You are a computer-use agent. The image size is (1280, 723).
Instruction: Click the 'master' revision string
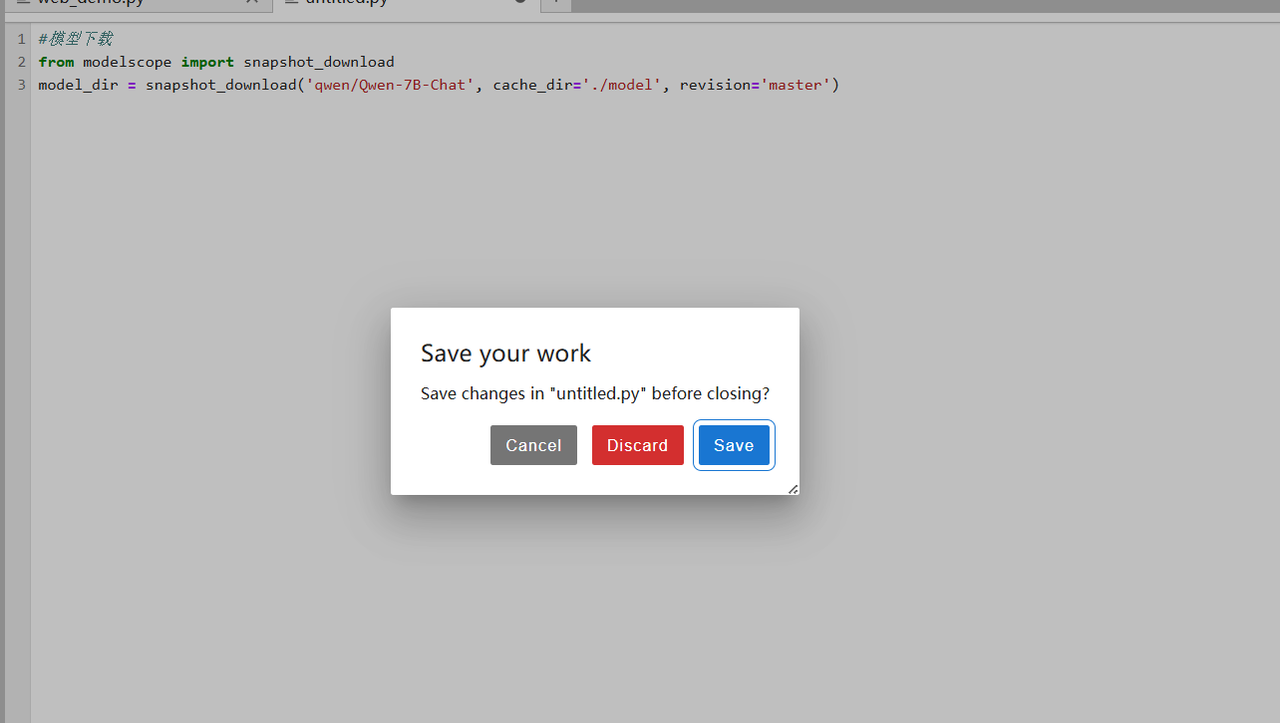click(x=795, y=85)
